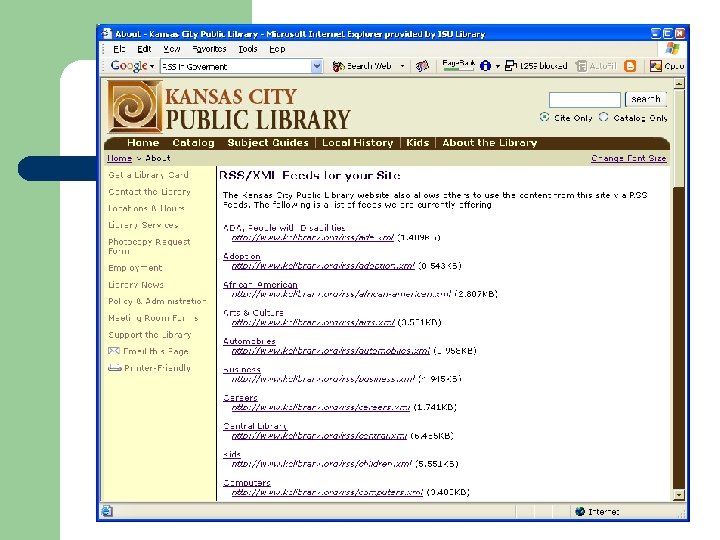Click Contact the Library sidebar link
The width and height of the screenshot is (720, 540).
coord(149,192)
